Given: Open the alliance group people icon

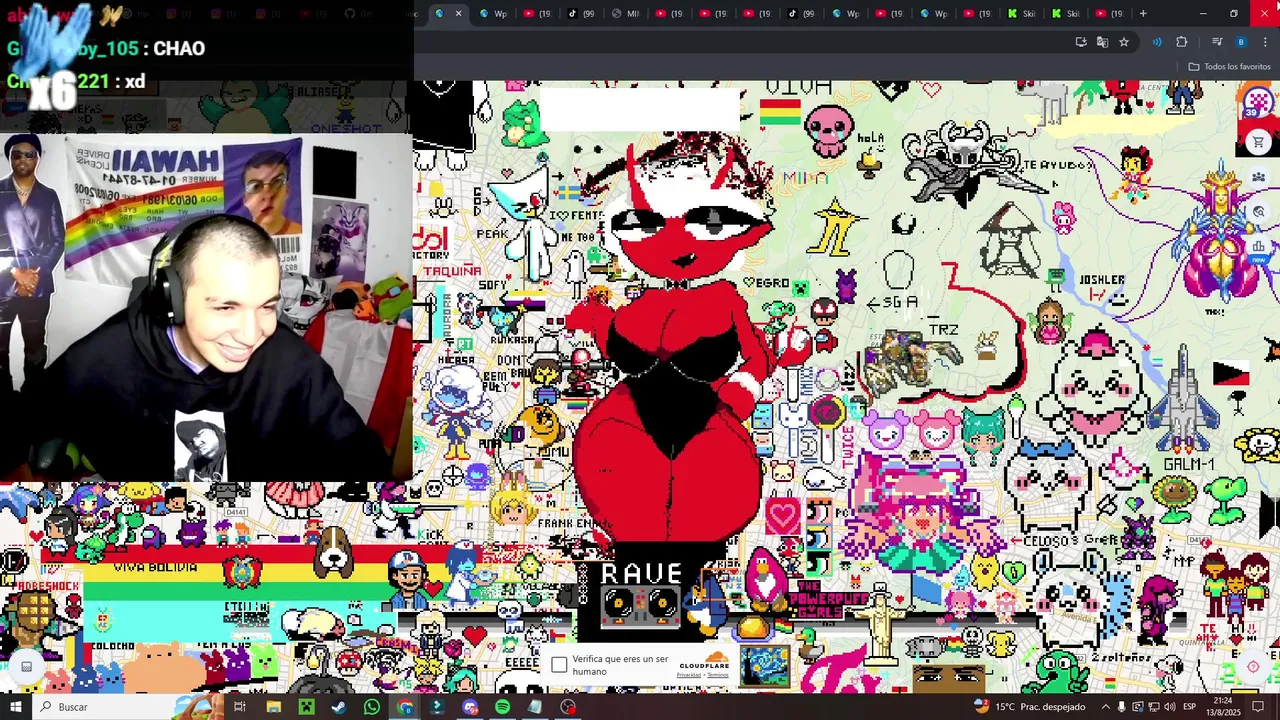Looking at the screenshot, I should [x=1259, y=178].
